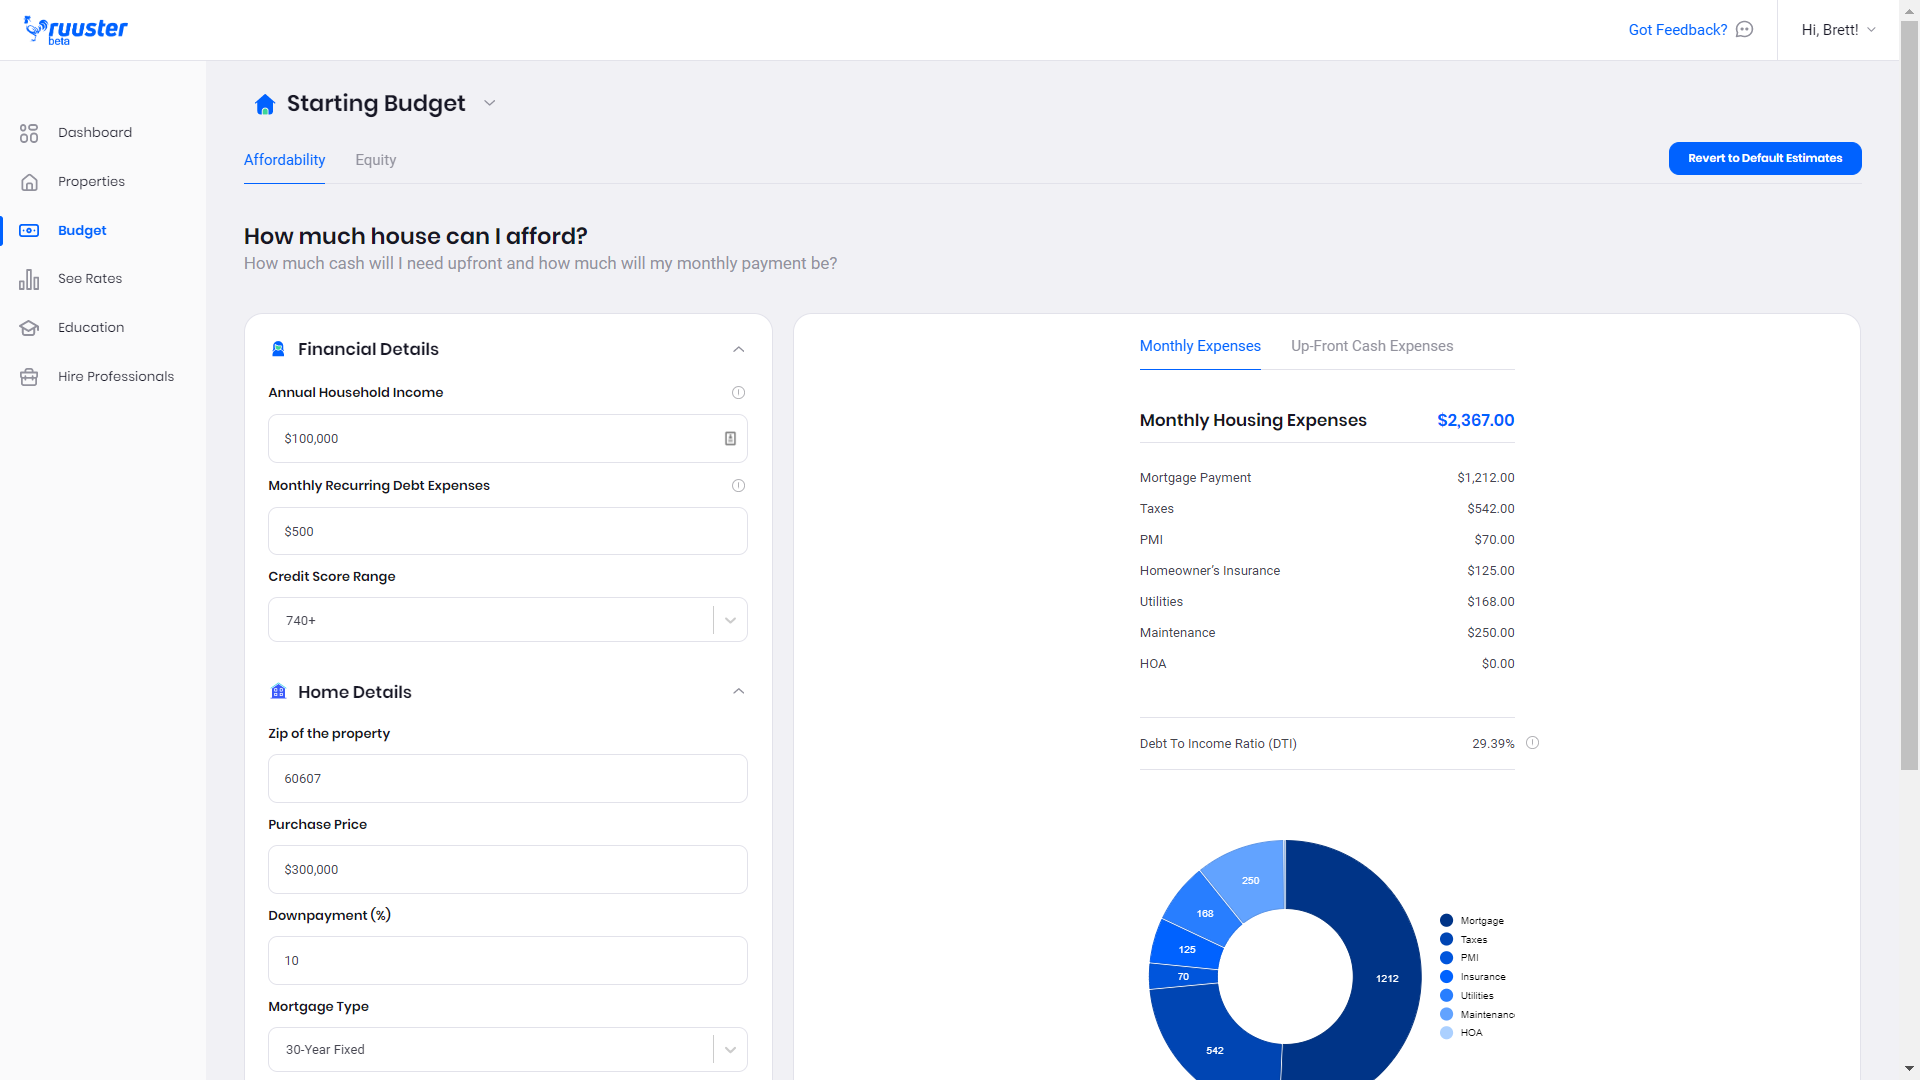Switch to the Equity tab
The width and height of the screenshot is (1920, 1080).
pos(375,160)
